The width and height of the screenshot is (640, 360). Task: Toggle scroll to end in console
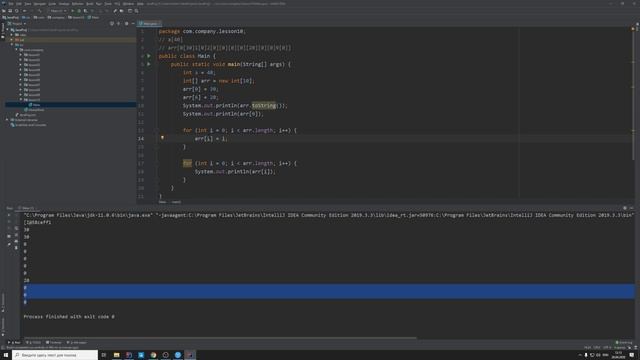pos(16,235)
